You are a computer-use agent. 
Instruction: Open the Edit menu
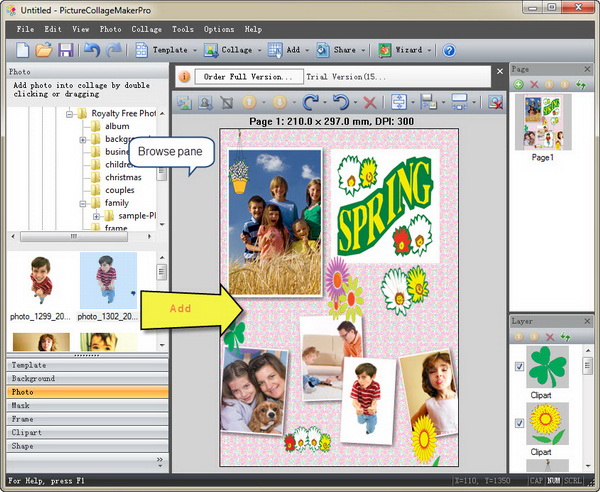click(x=53, y=29)
